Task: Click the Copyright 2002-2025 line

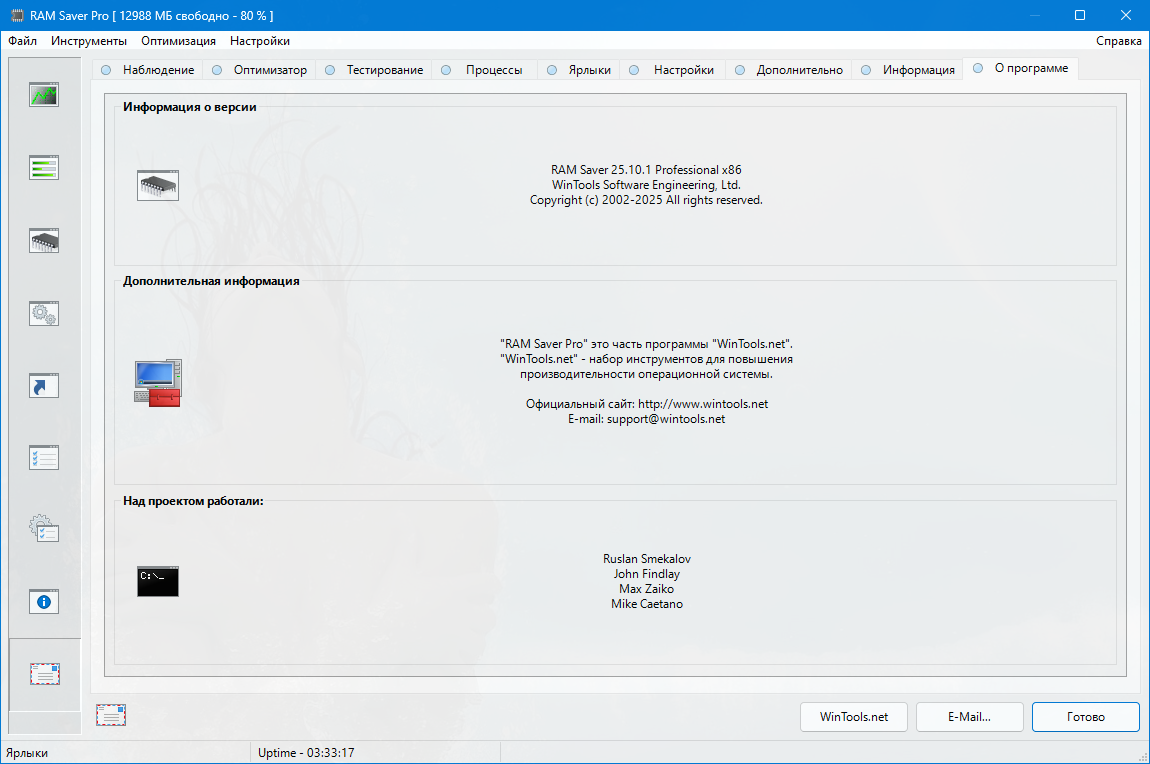Action: tap(646, 200)
